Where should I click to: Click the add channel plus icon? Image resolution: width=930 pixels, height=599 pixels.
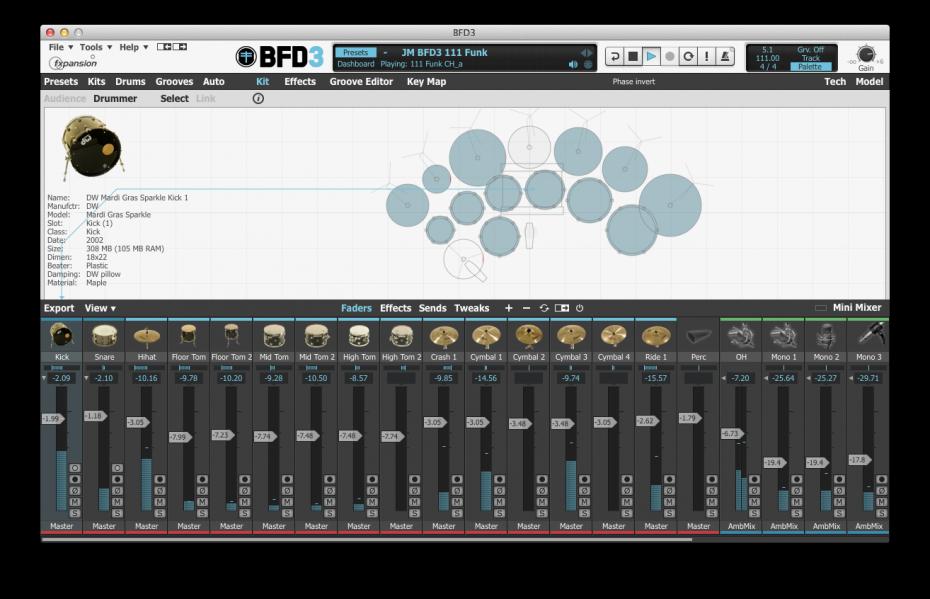click(x=508, y=308)
